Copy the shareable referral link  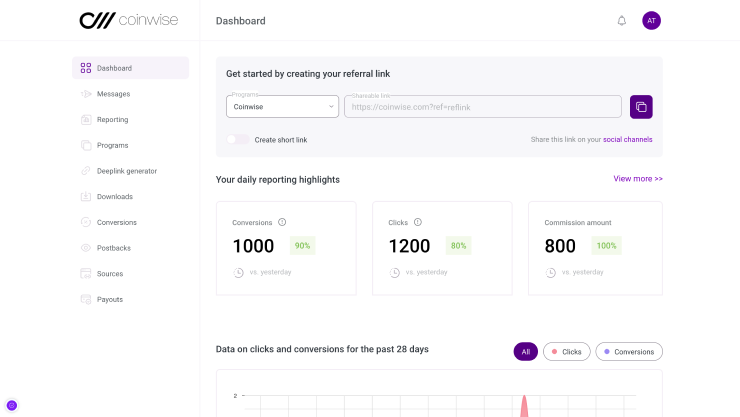(641, 107)
